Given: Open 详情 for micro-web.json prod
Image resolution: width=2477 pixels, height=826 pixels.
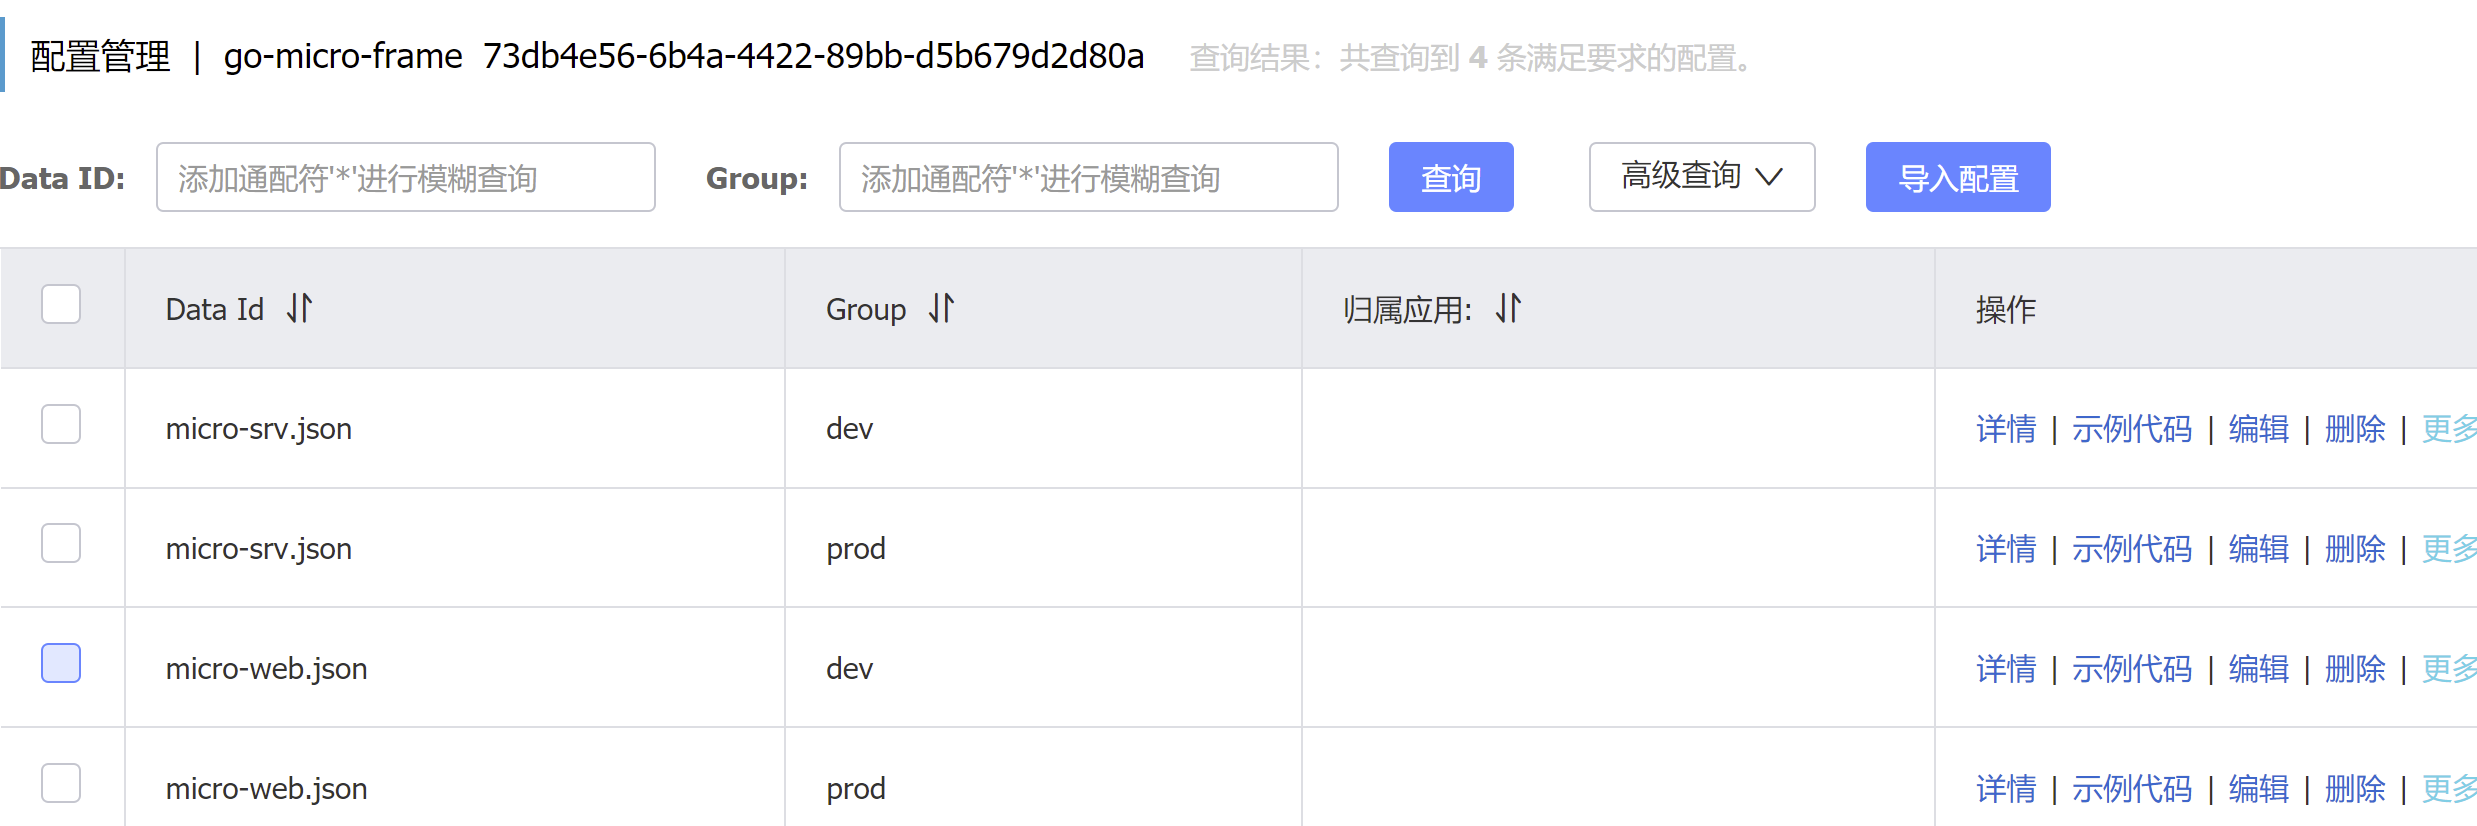Looking at the screenshot, I should [x=2006, y=789].
